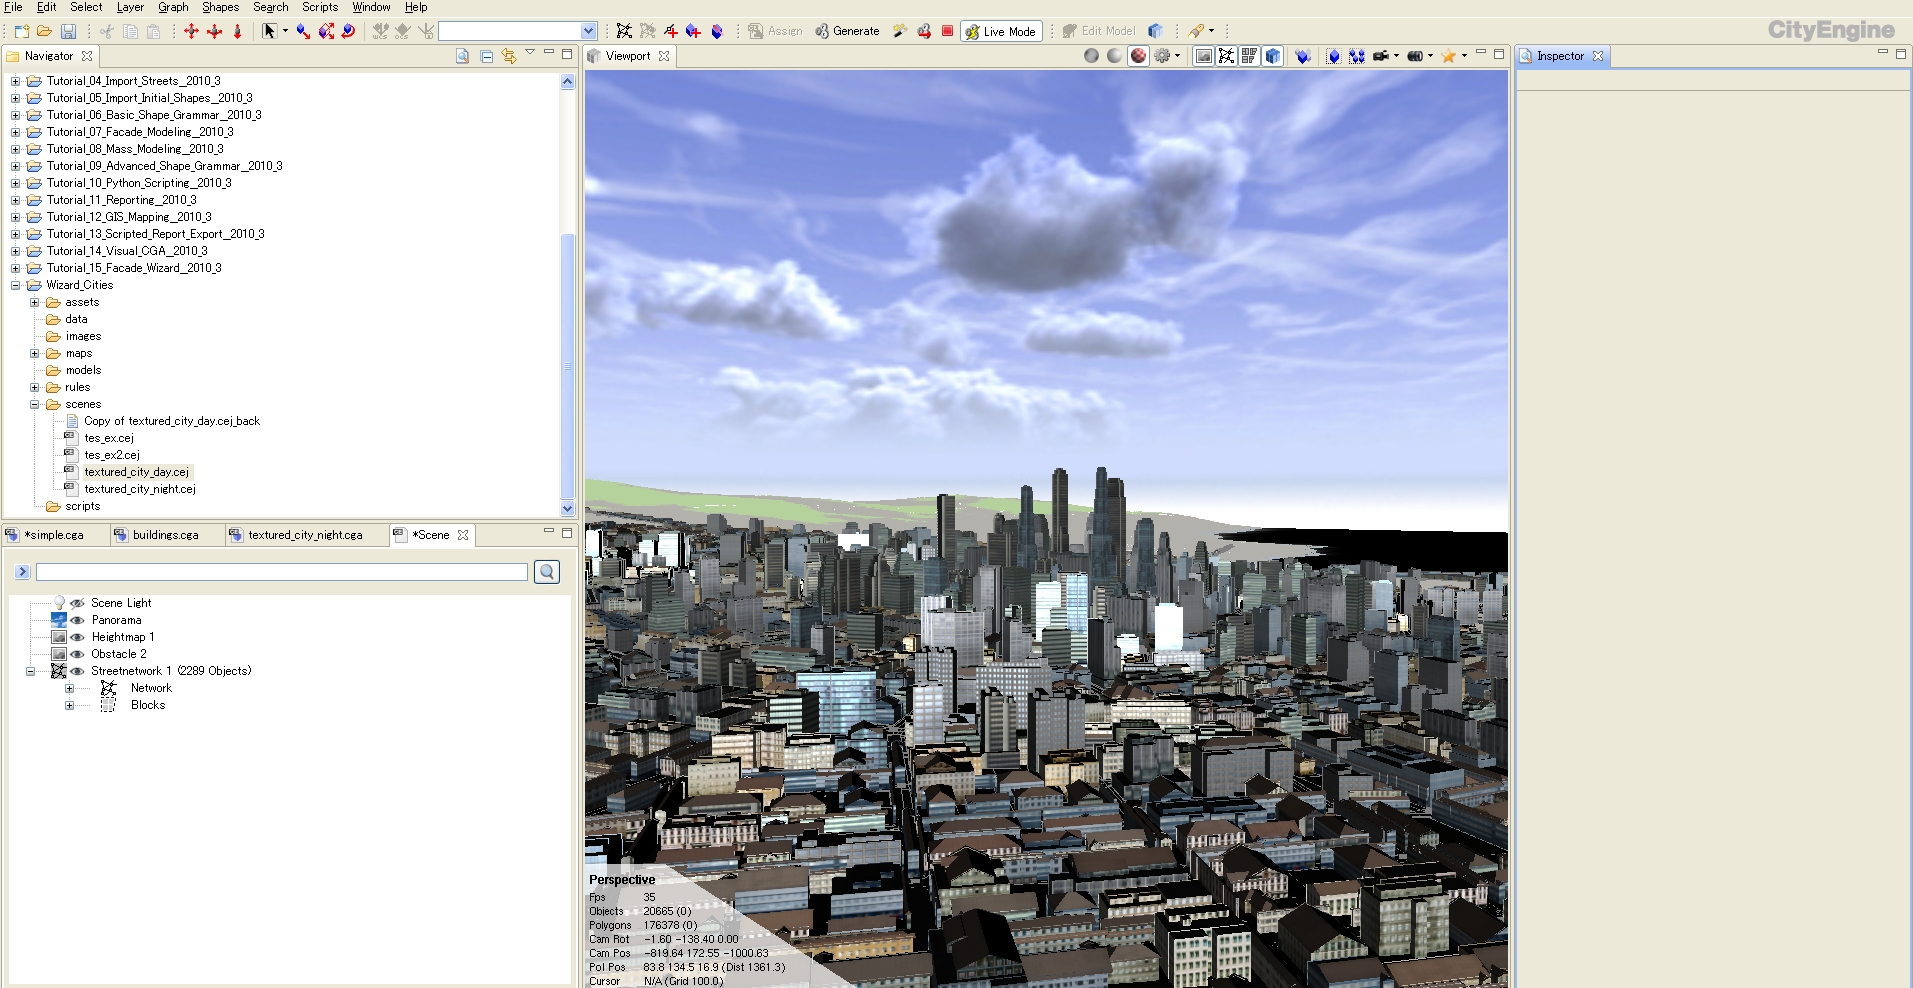Expand the Network node
Screen dimensions: 1913x988
(x=69, y=688)
